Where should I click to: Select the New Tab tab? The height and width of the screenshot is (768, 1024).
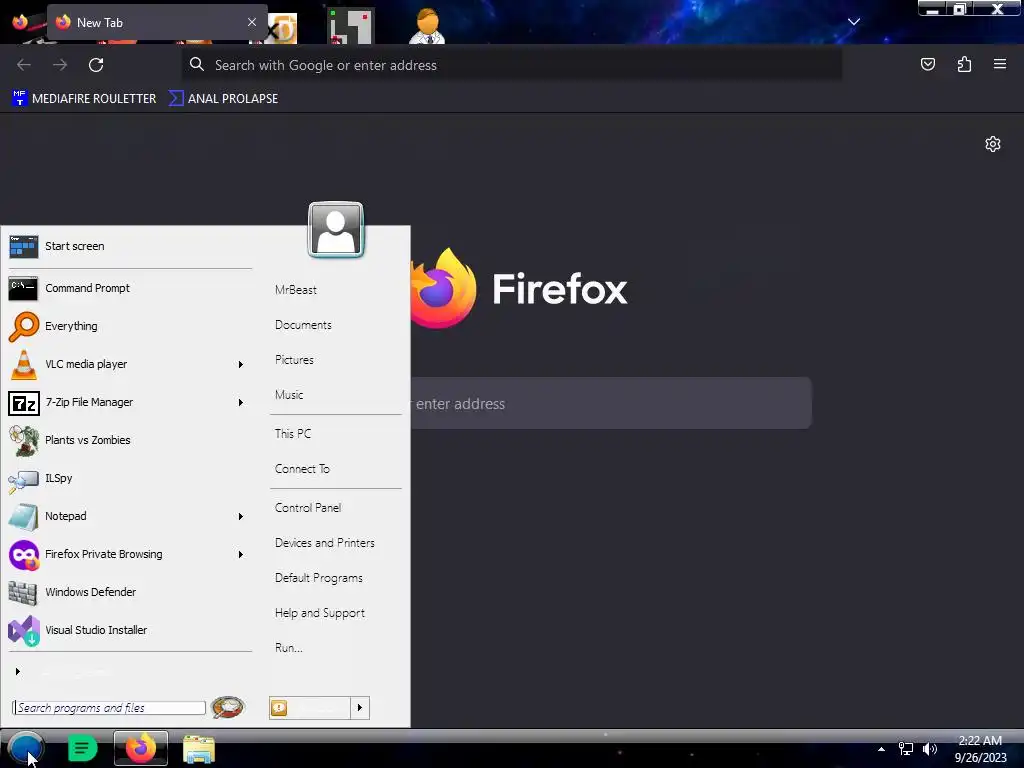[x=157, y=22]
